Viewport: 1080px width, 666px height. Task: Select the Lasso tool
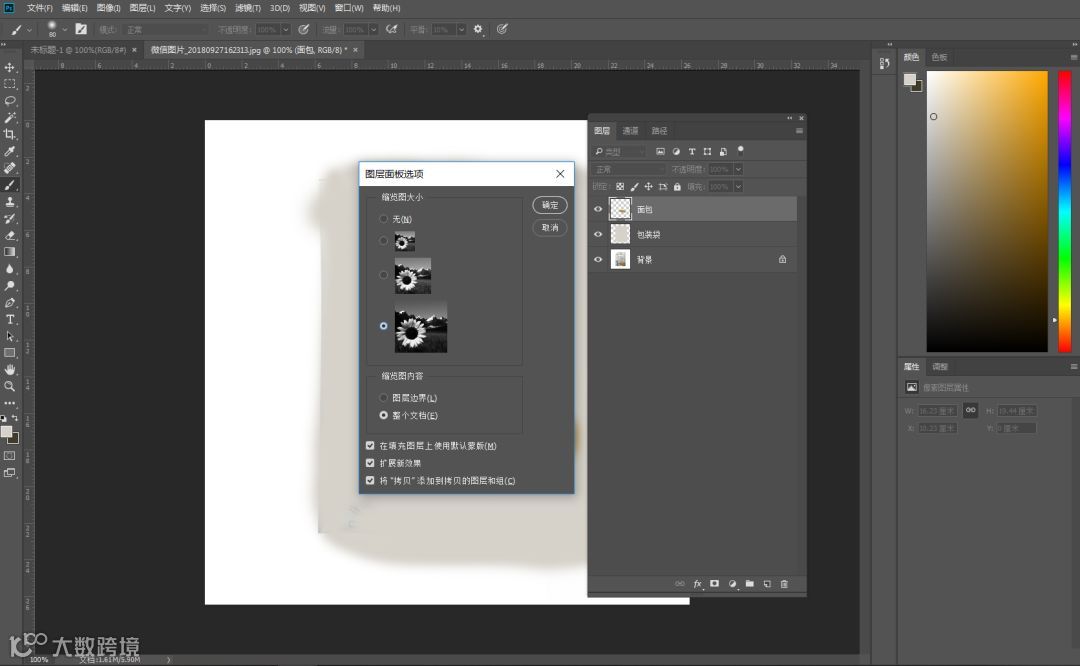point(10,101)
